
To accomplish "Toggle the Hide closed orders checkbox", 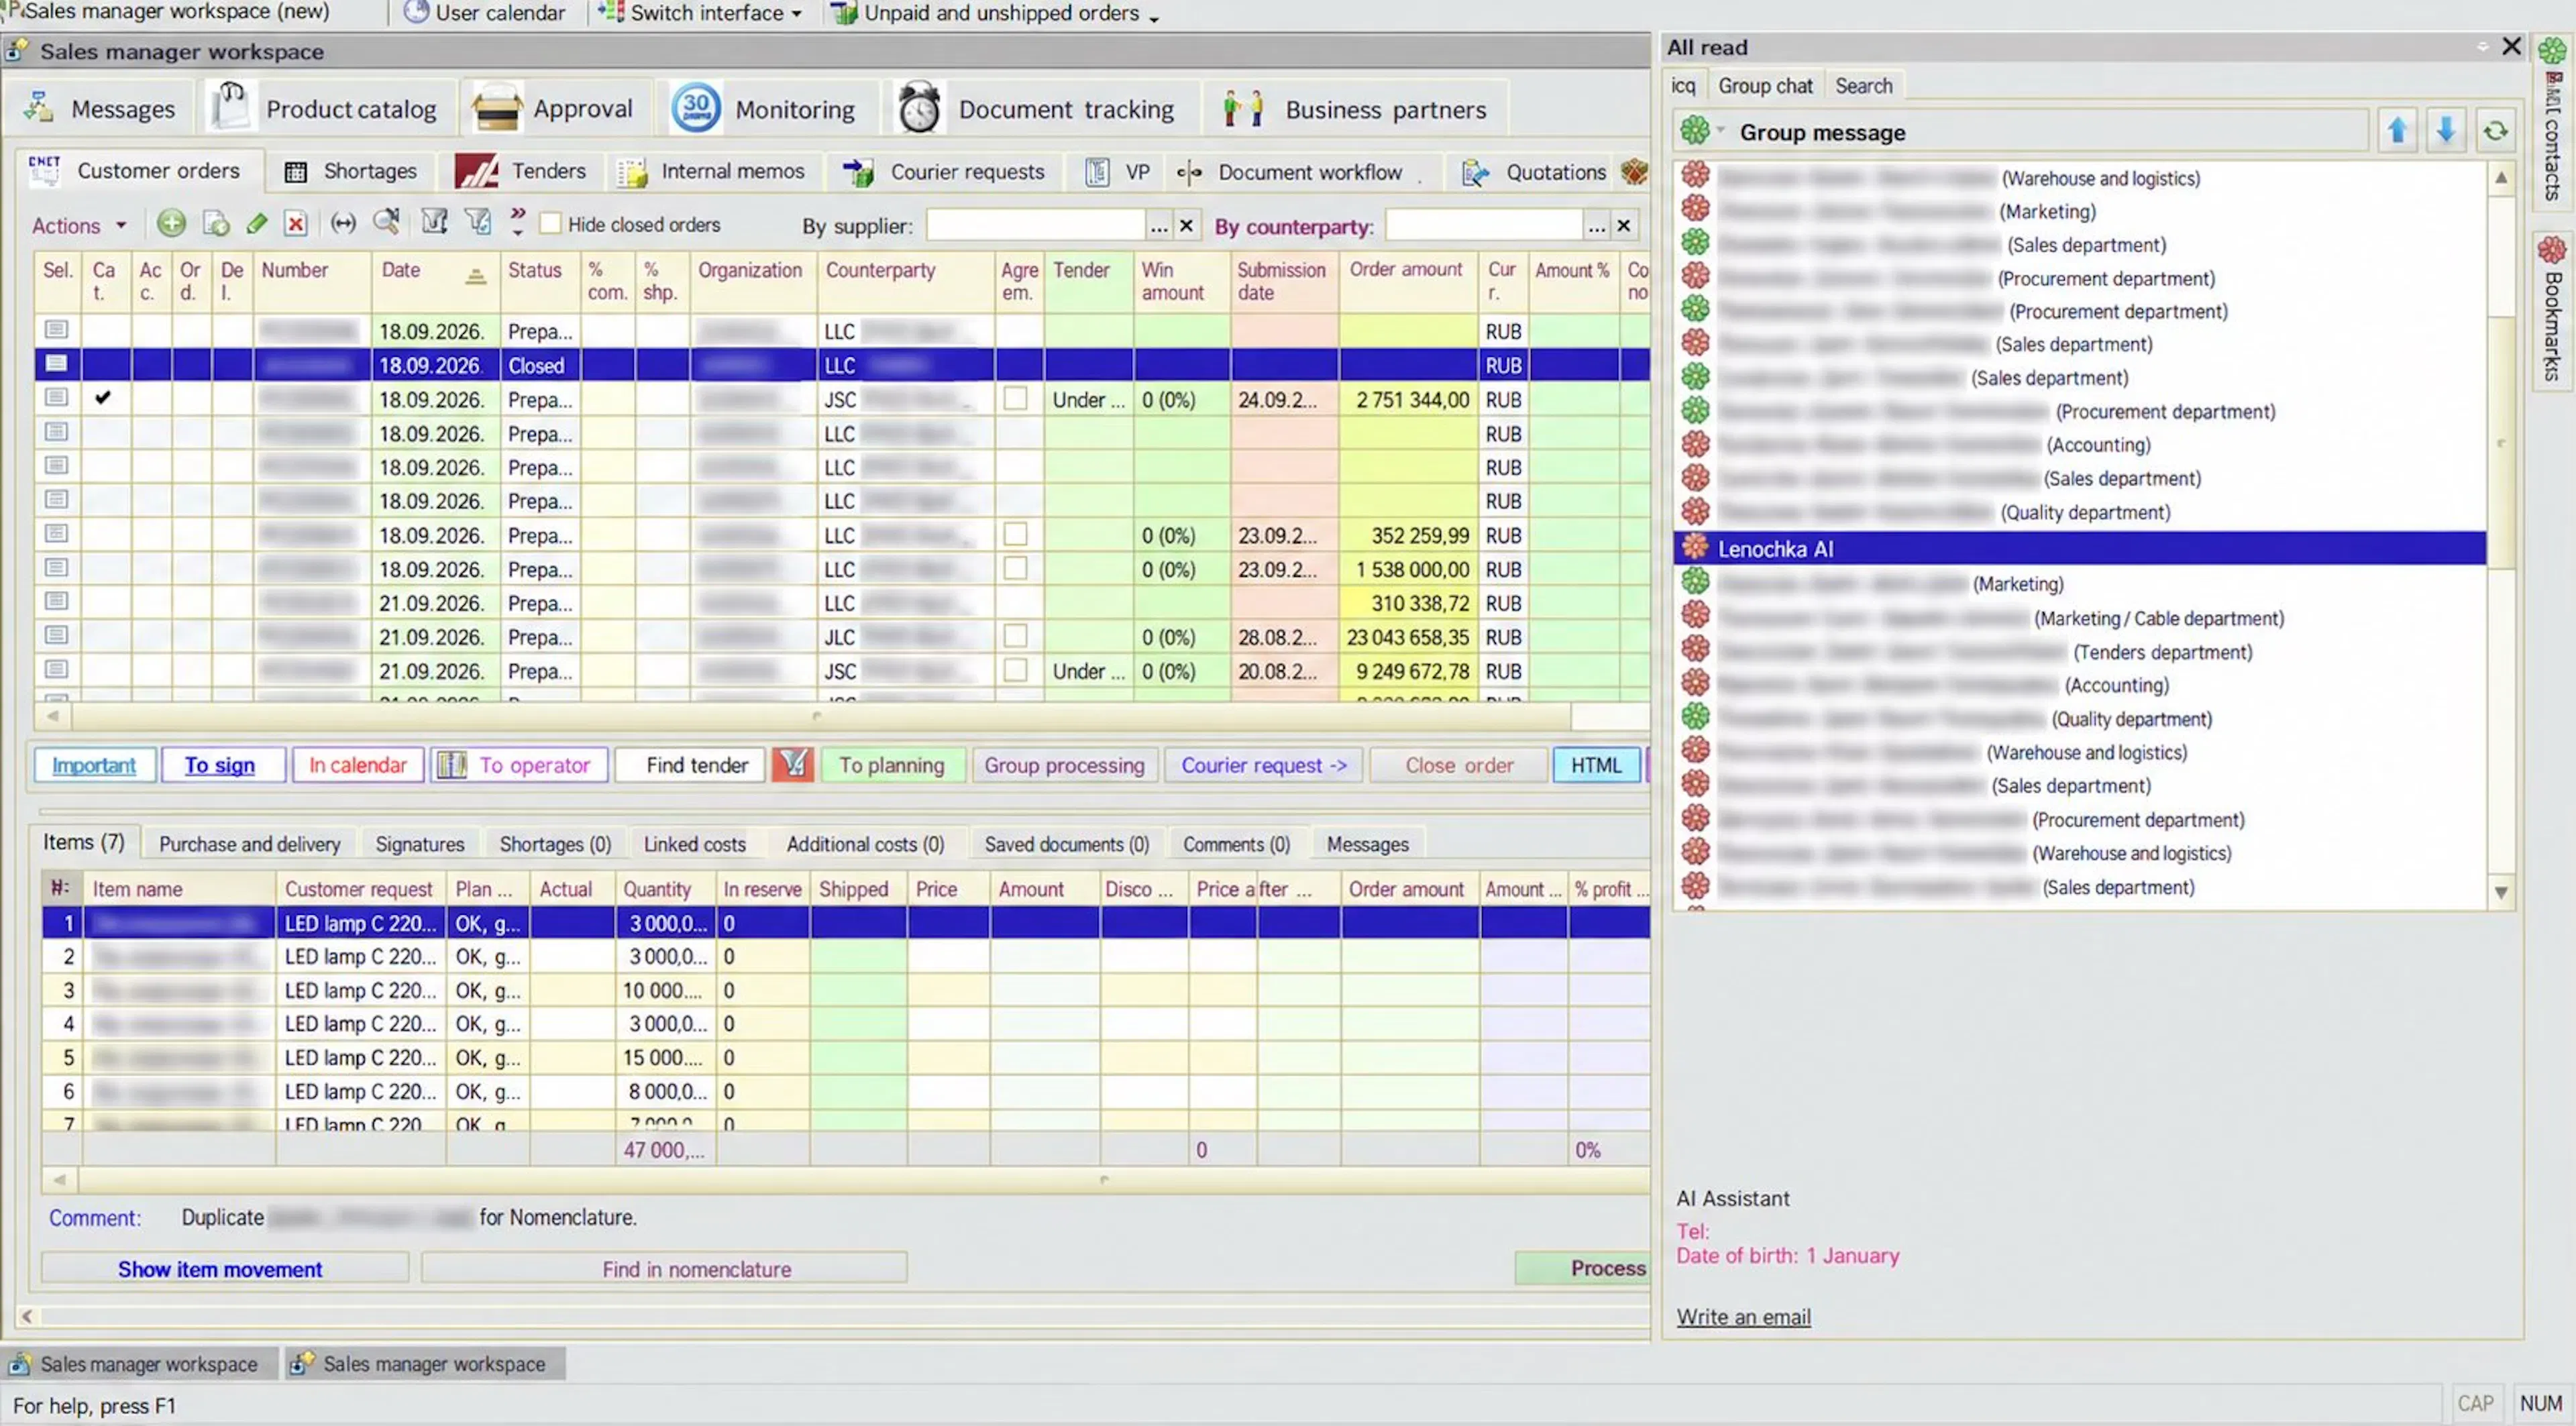I will (550, 223).
